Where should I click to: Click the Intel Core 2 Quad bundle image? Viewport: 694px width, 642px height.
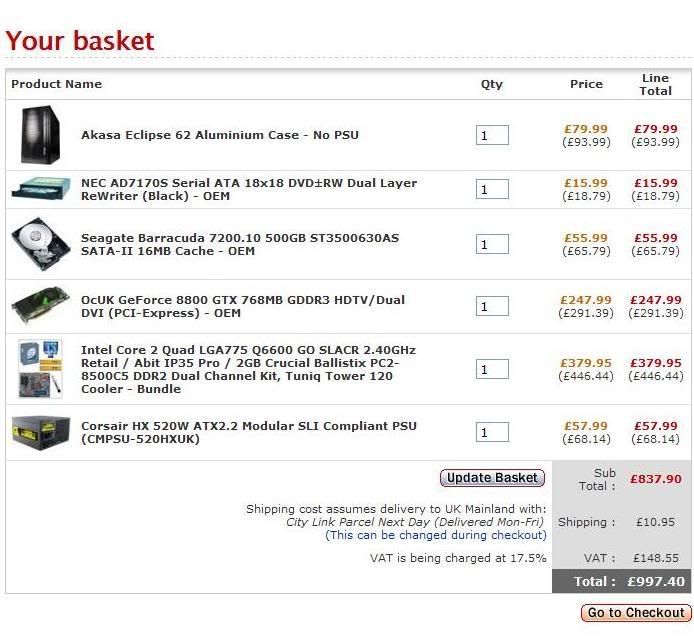tap(41, 369)
